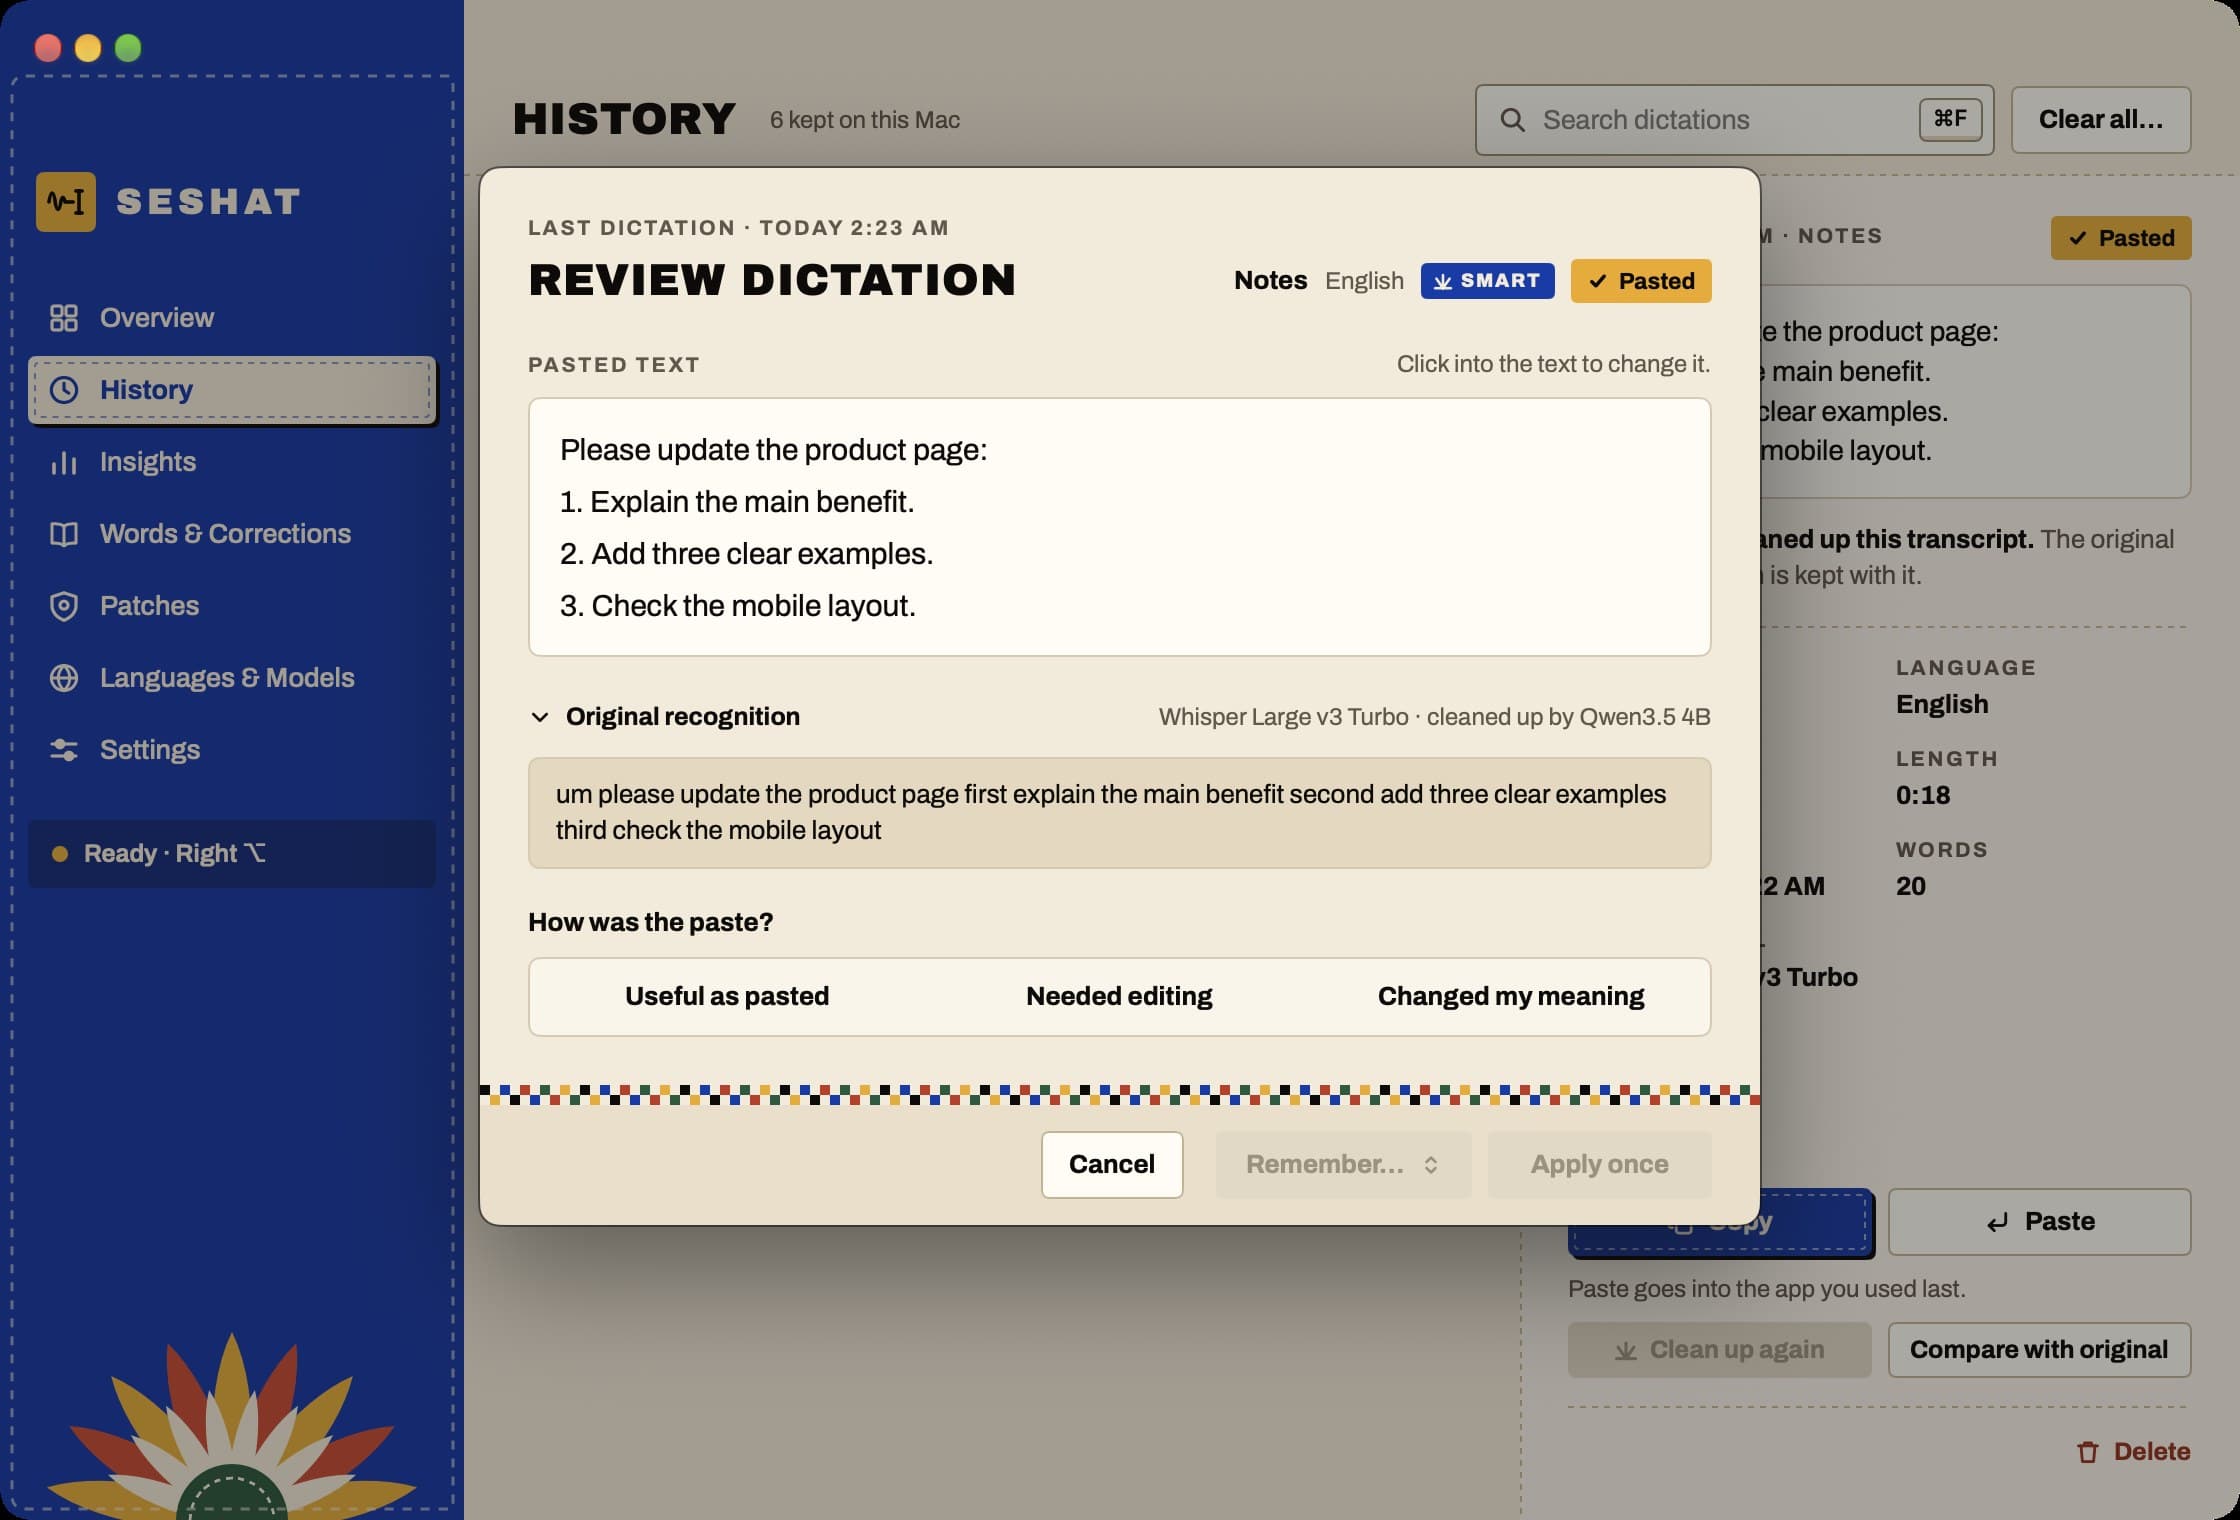2240x1520 pixels.
Task: Click the Languages & Models globe icon
Action: pyautogui.click(x=64, y=678)
